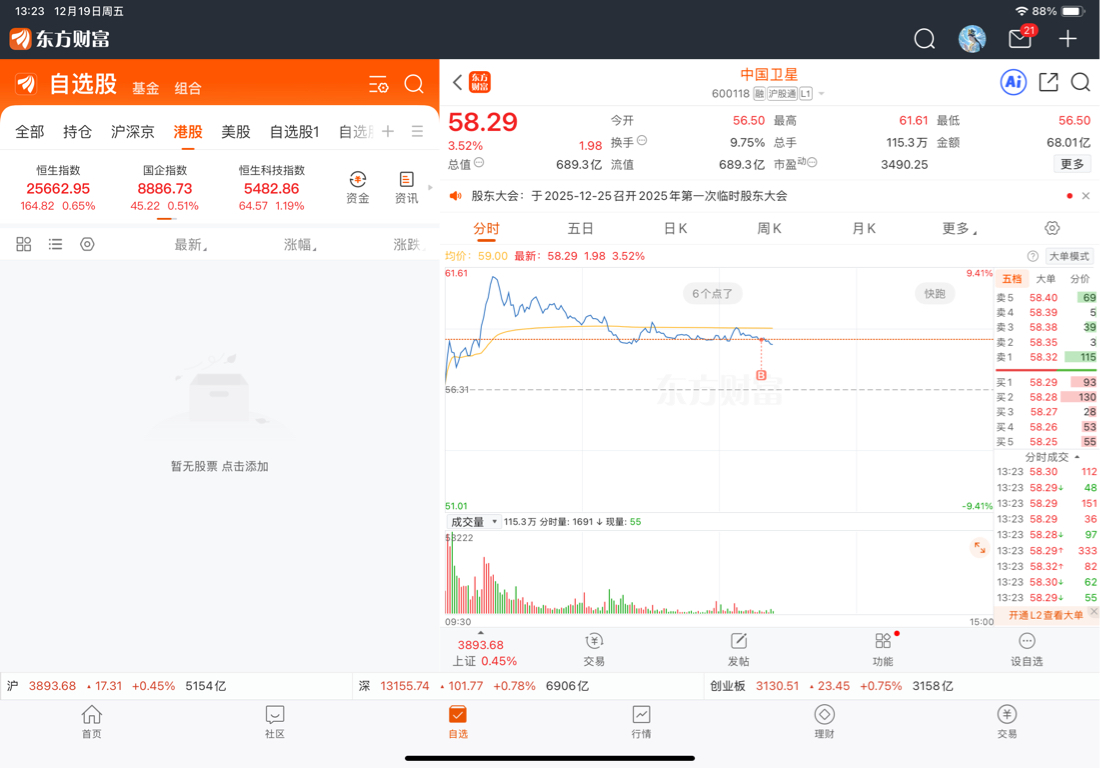Open 资讯 news icon

(x=406, y=187)
